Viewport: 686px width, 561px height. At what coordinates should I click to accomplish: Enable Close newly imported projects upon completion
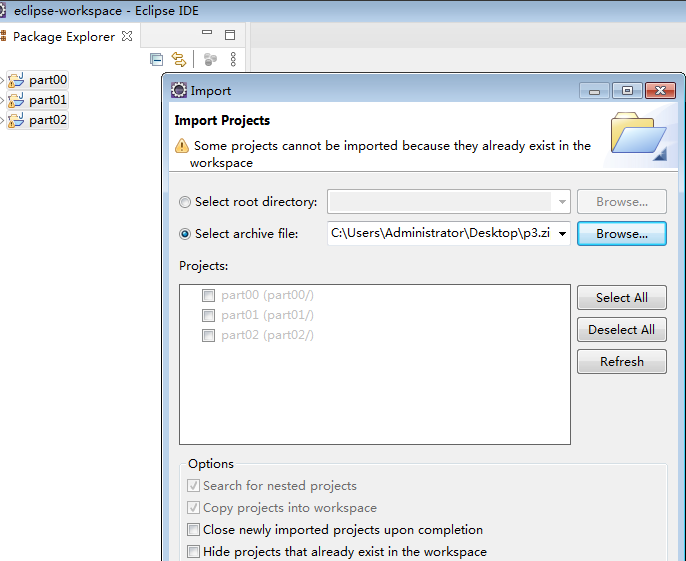pyautogui.click(x=193, y=529)
